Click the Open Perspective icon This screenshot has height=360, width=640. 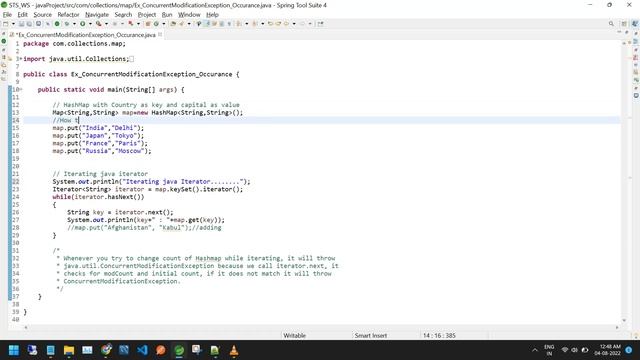624,24
